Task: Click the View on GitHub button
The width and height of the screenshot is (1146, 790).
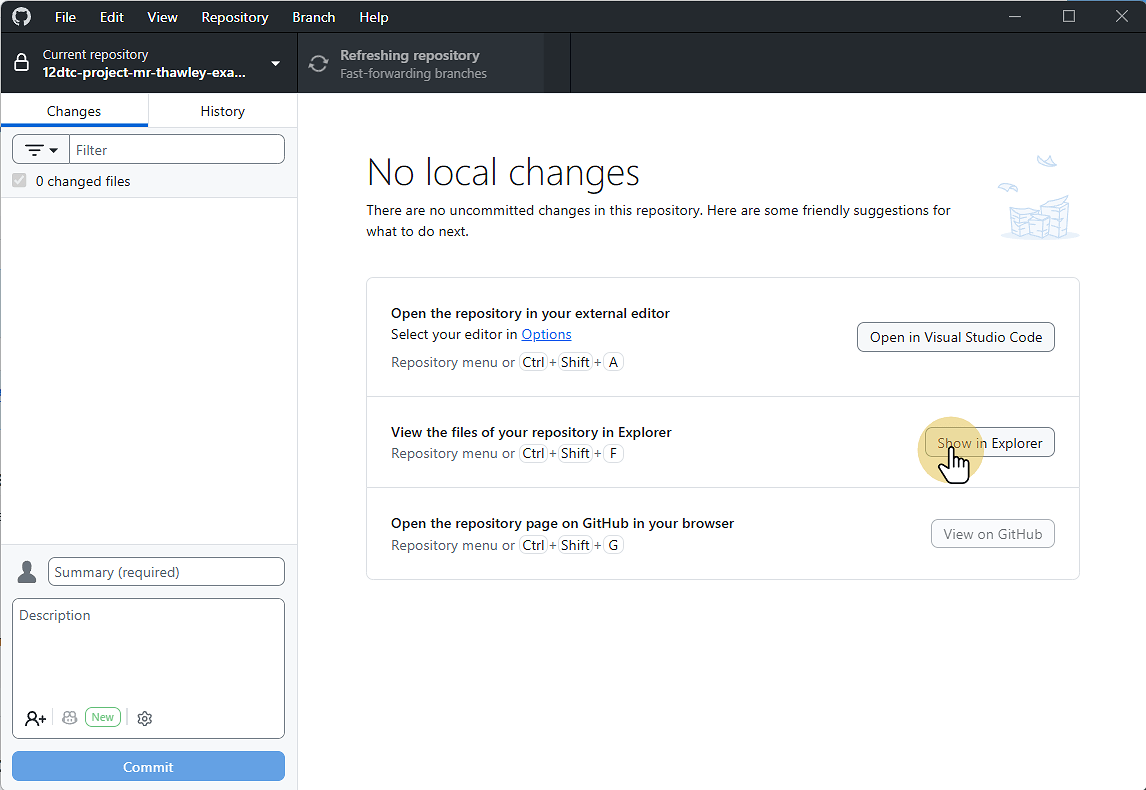Action: click(x=992, y=533)
